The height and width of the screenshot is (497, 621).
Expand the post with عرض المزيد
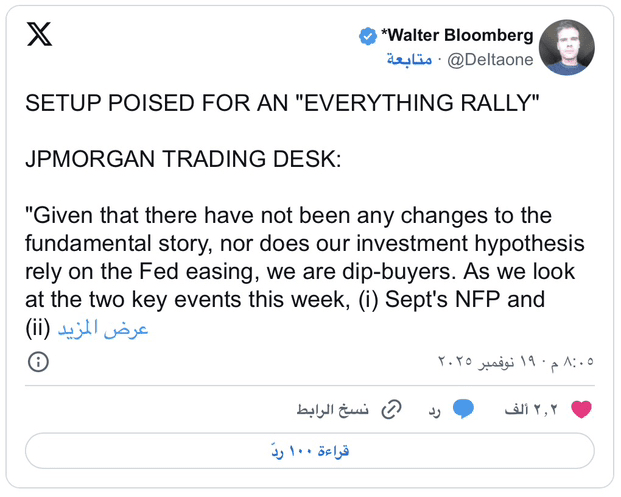tap(102, 329)
